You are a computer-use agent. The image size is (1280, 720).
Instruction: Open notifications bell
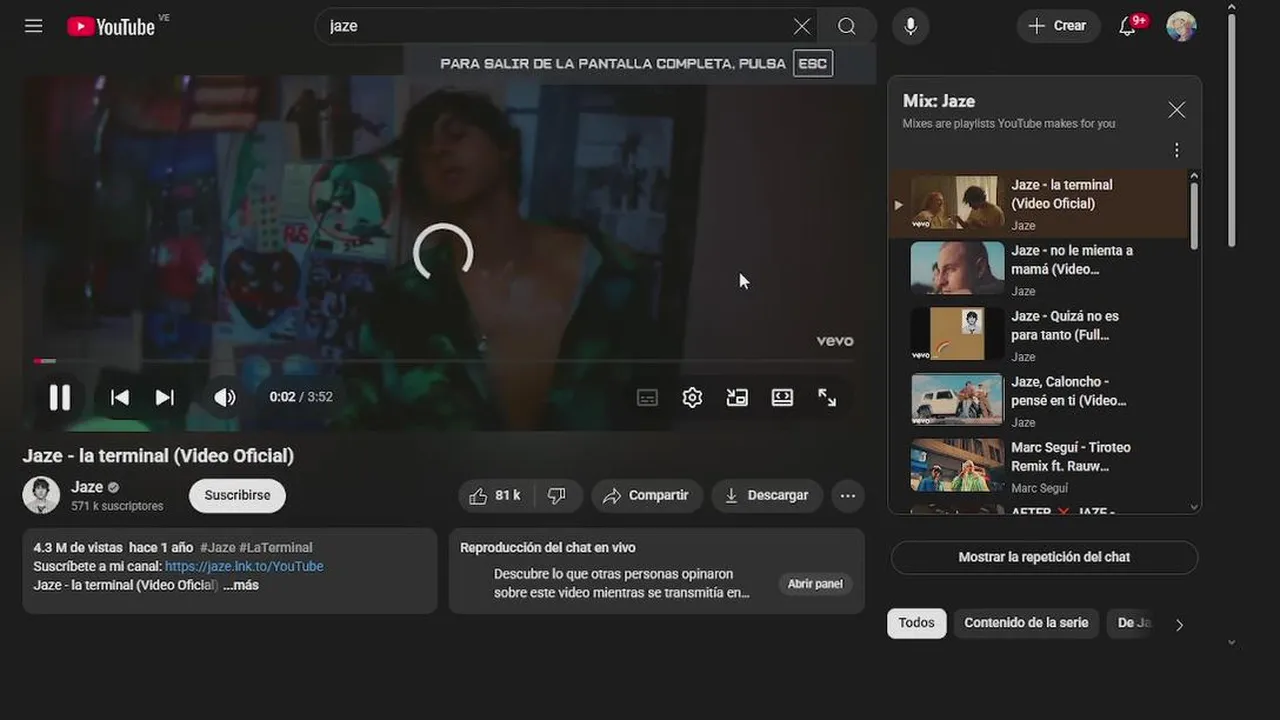coord(1128,26)
